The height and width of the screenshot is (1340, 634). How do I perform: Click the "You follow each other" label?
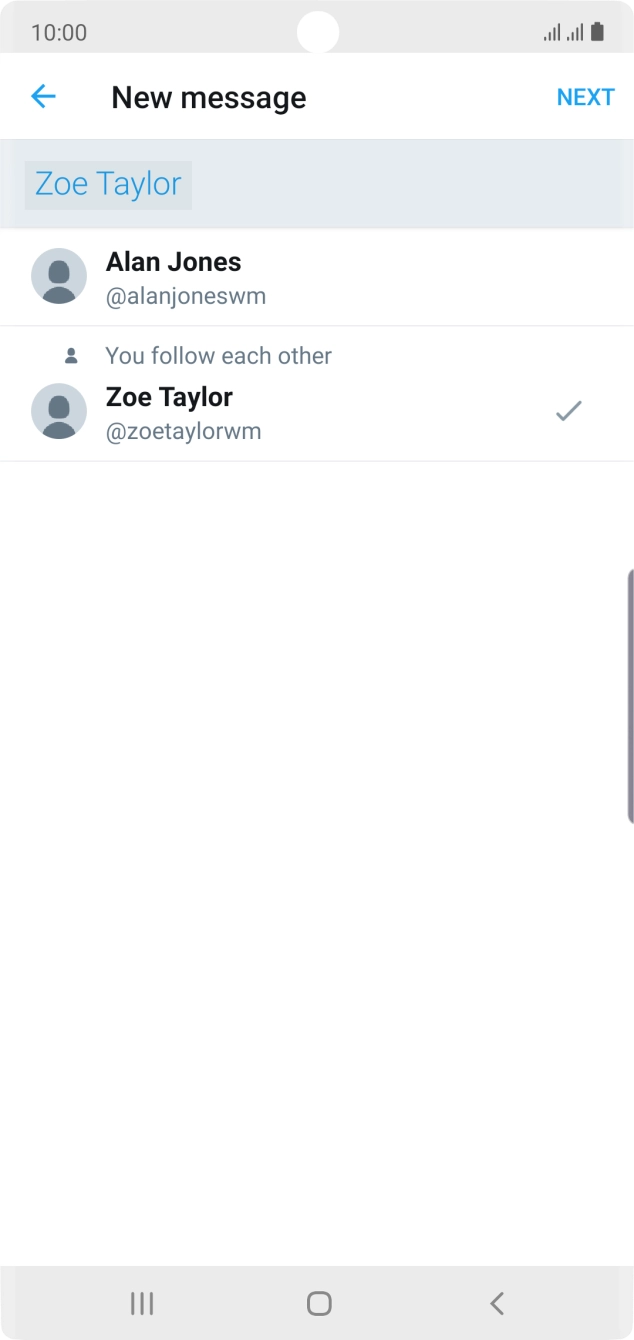coord(218,356)
